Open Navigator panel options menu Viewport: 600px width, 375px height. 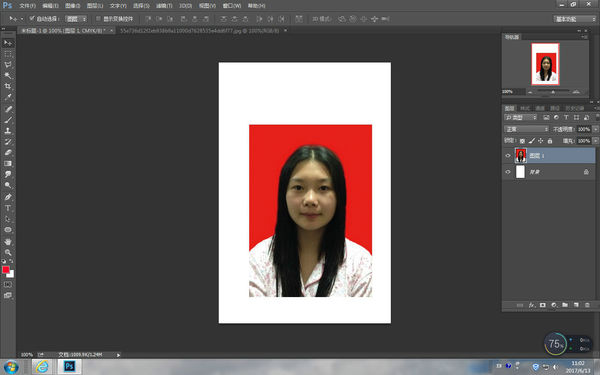pyautogui.click(x=584, y=37)
